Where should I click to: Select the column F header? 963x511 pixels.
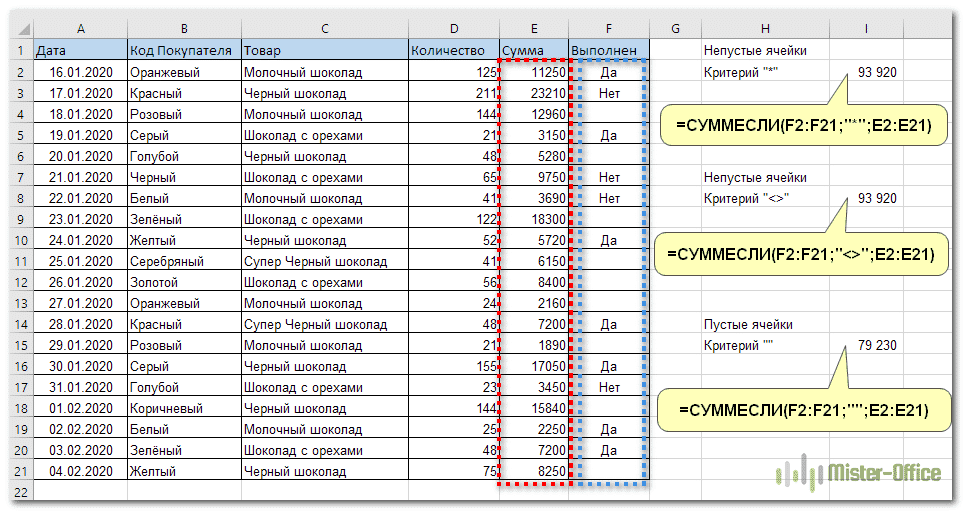tap(608, 30)
